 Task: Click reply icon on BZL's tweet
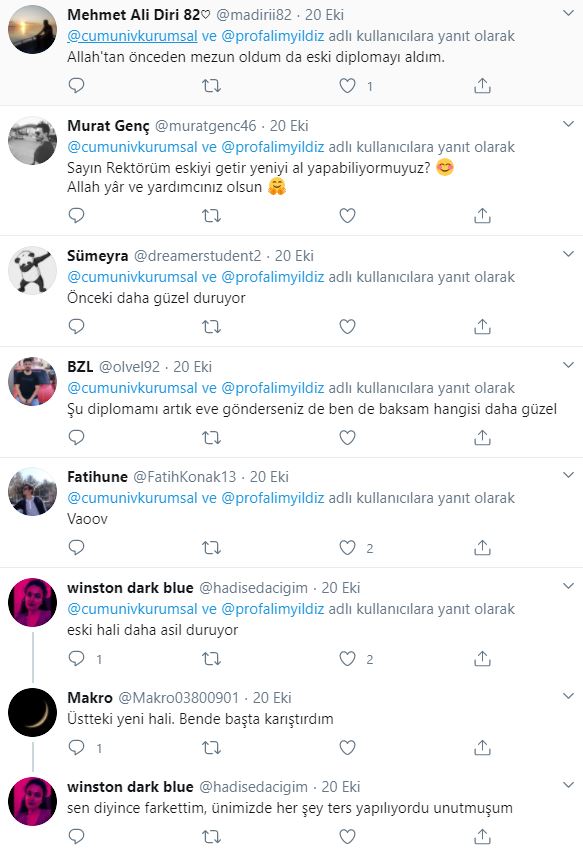click(76, 437)
